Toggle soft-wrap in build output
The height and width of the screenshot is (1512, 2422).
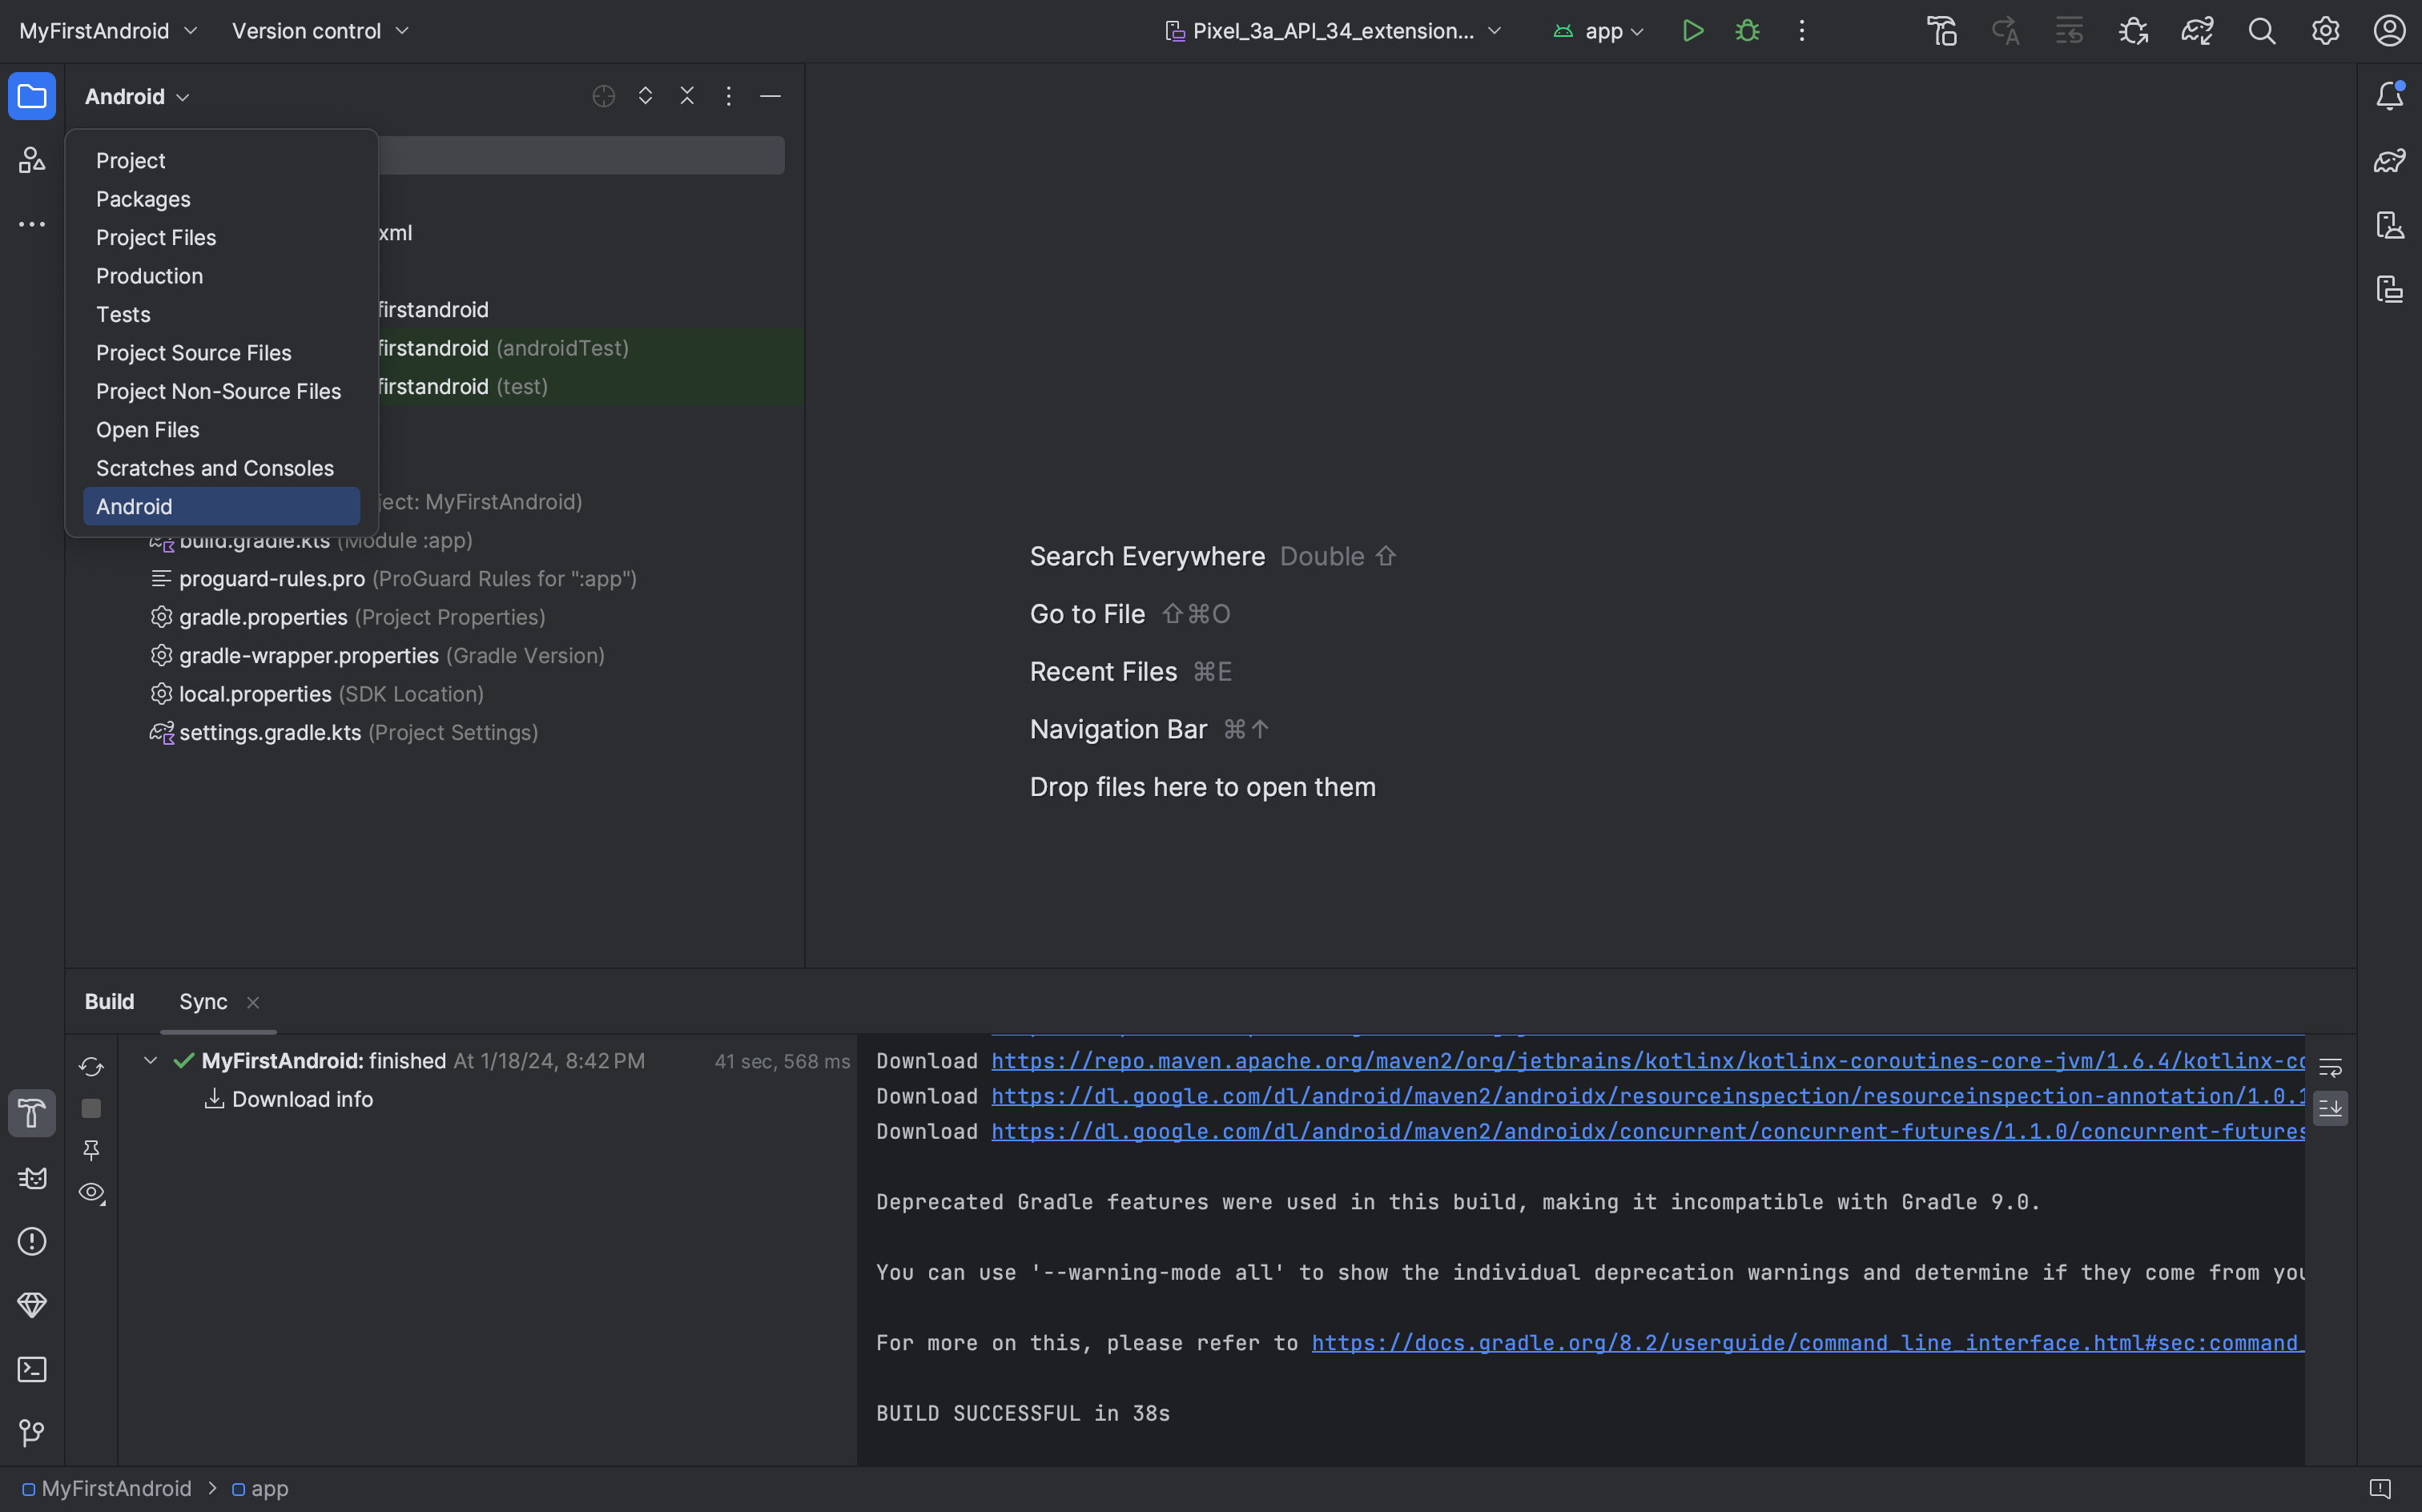[2330, 1067]
